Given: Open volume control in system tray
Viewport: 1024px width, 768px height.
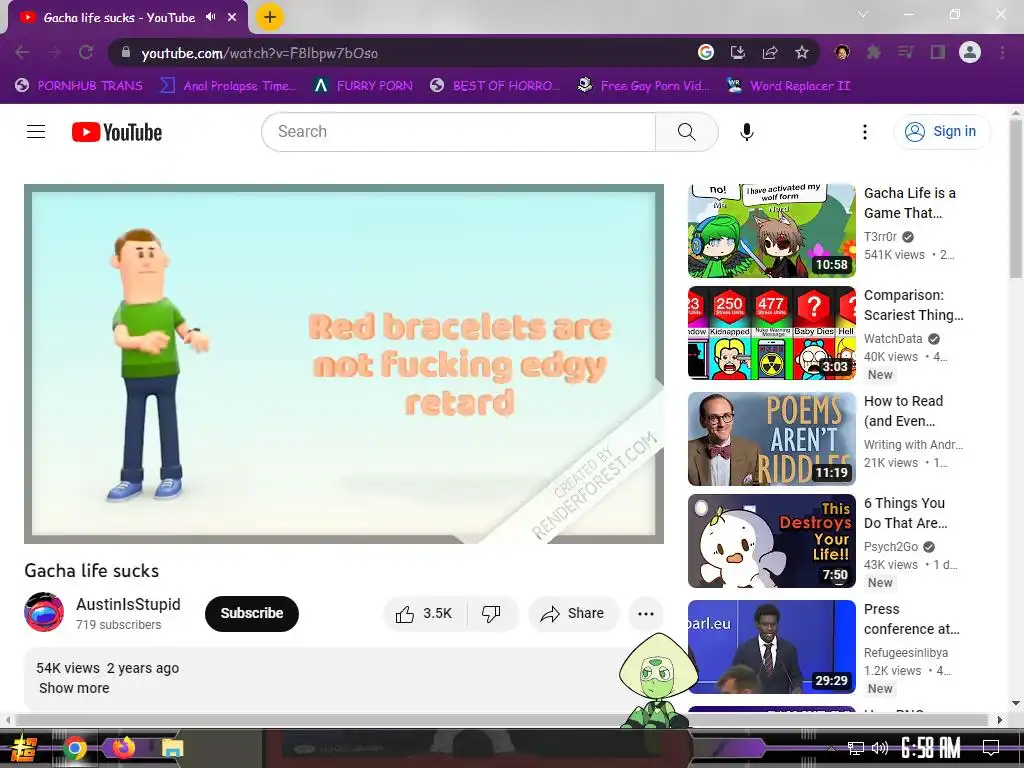Looking at the screenshot, I should click(x=880, y=748).
